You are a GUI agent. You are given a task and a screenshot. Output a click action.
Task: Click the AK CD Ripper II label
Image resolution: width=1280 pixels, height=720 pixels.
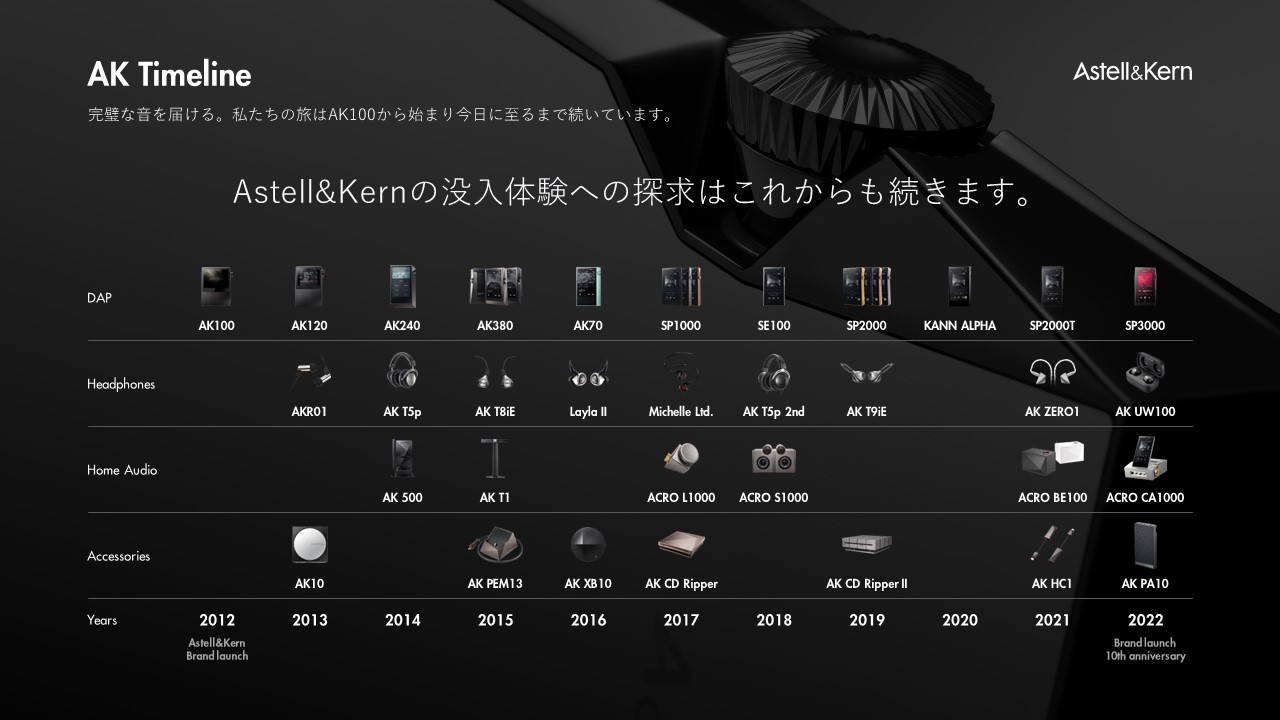click(x=867, y=584)
